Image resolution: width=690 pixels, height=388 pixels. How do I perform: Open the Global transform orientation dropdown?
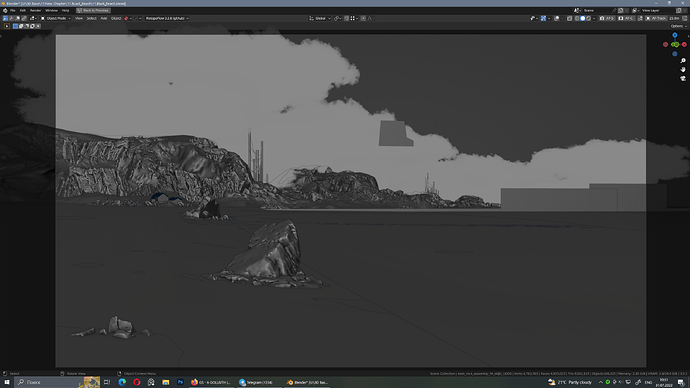tap(320, 18)
